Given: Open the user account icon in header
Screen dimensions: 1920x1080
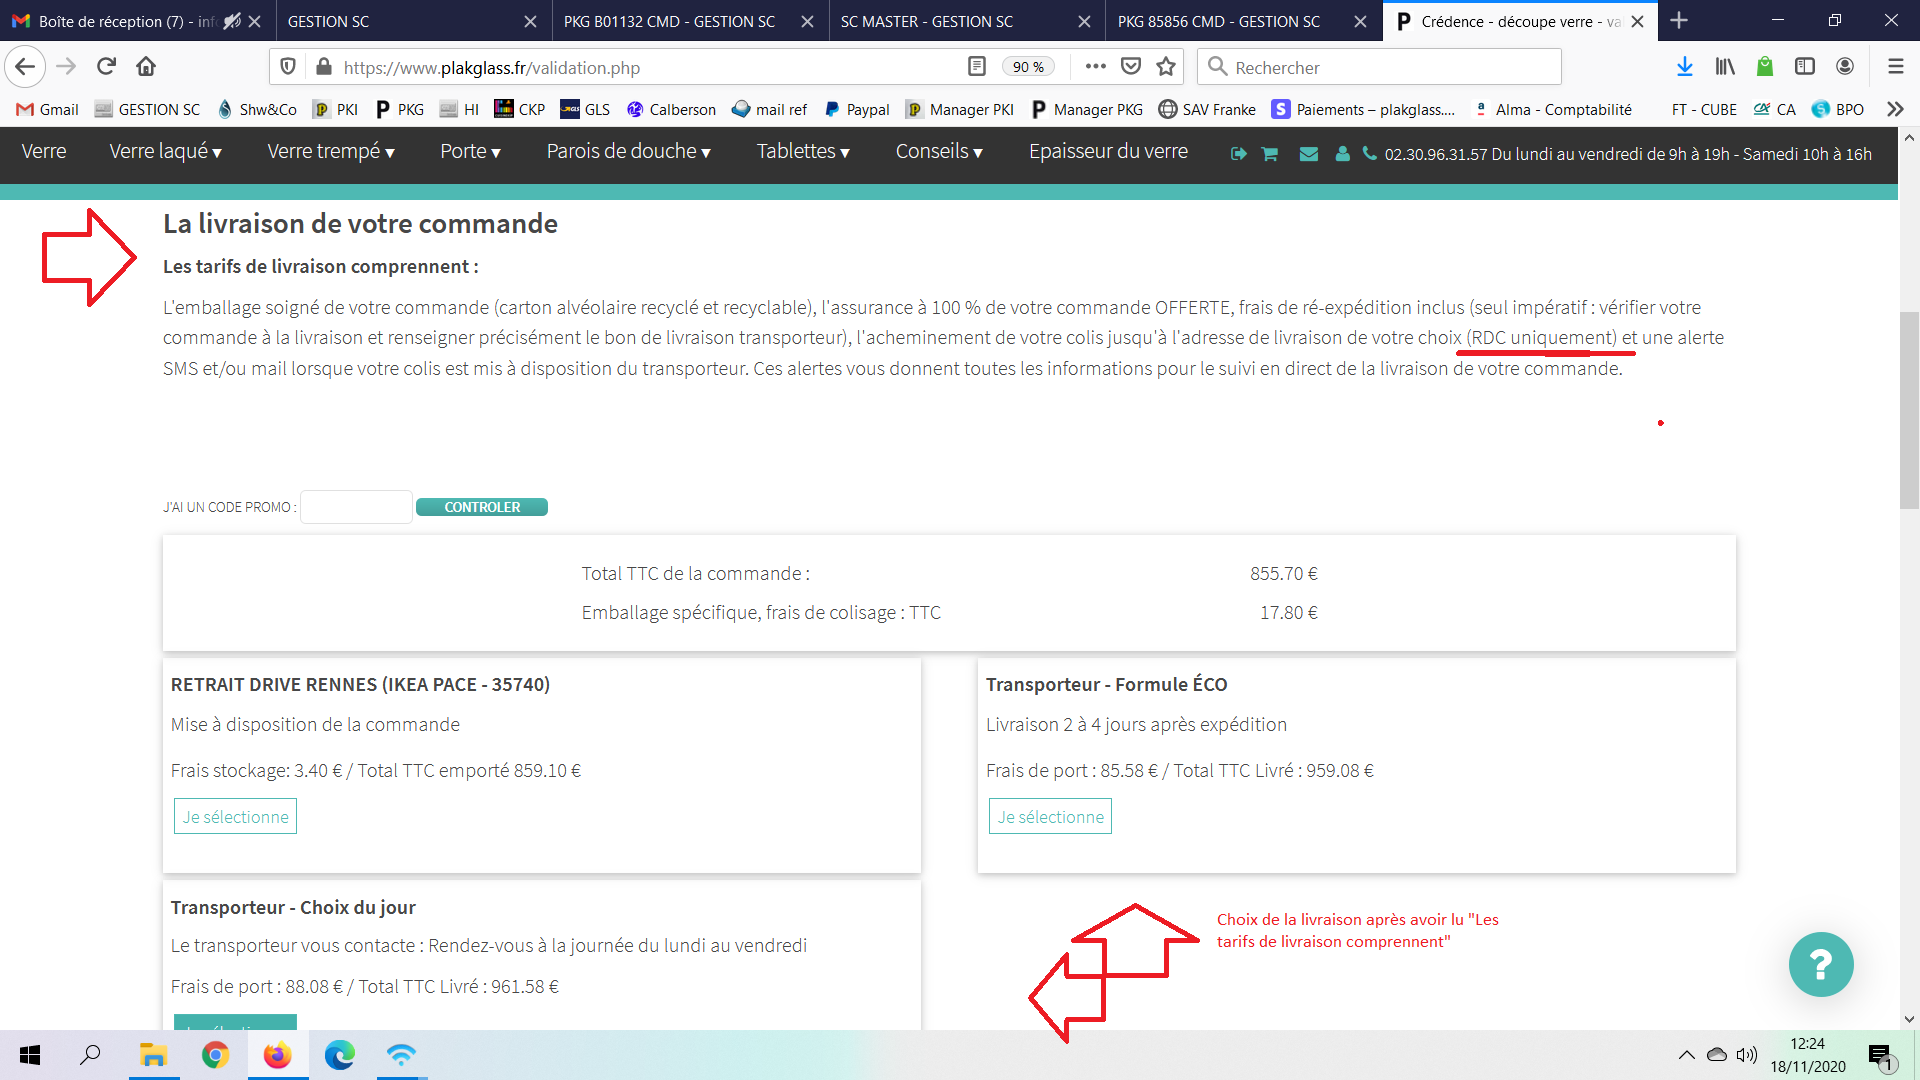Looking at the screenshot, I should click(1342, 154).
